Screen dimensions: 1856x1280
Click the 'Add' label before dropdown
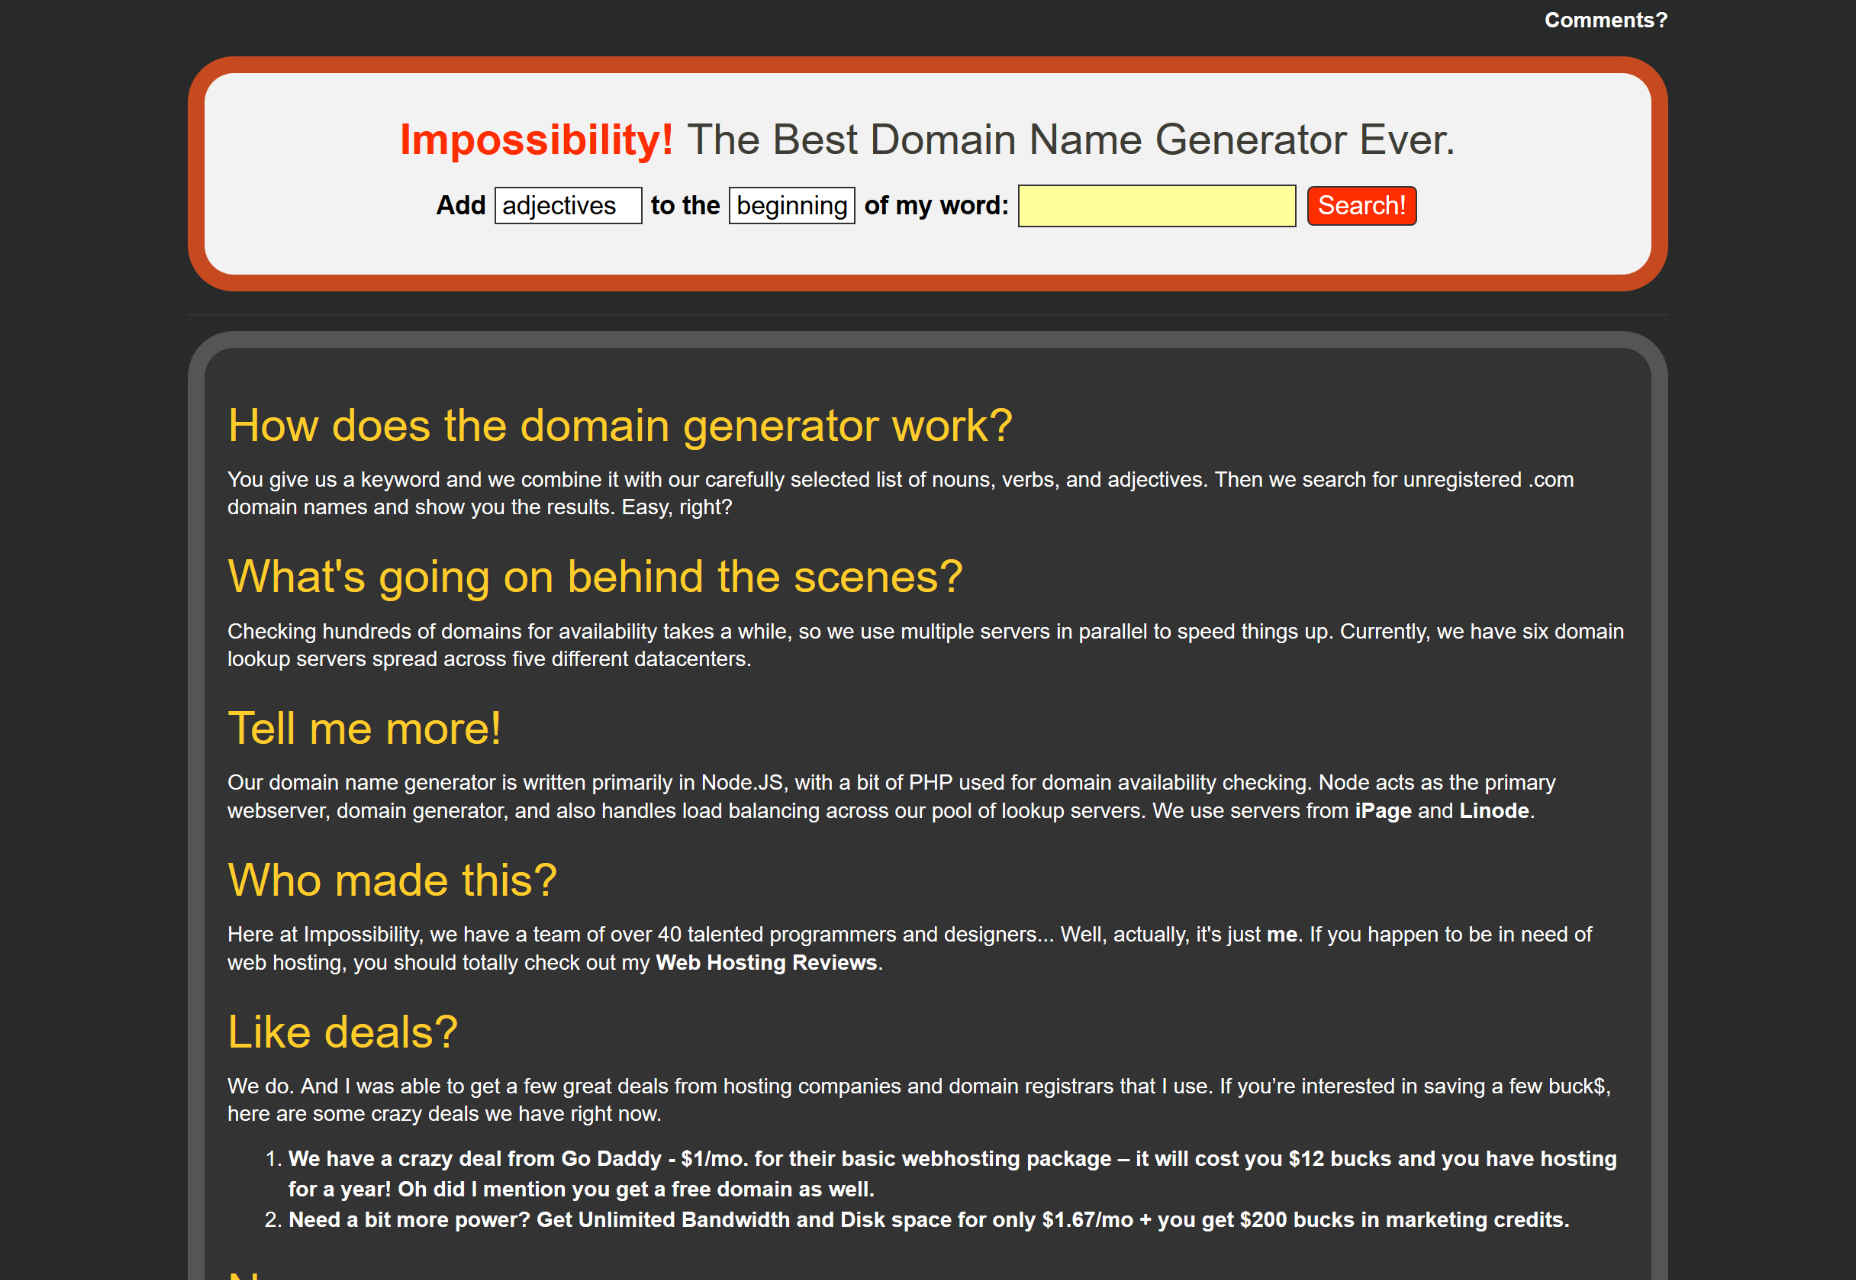click(461, 206)
